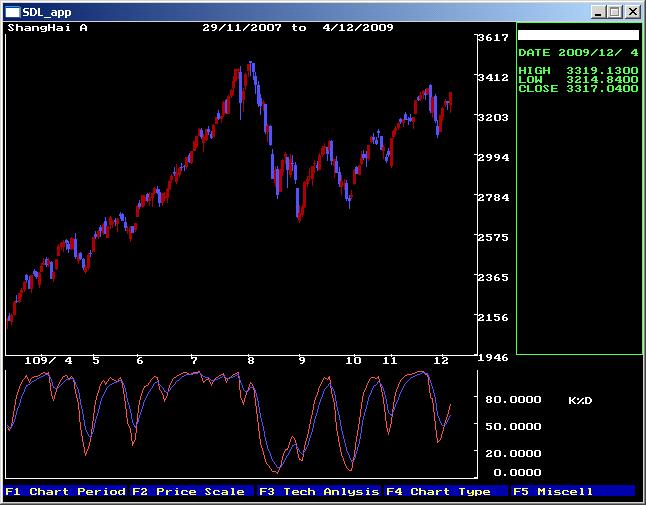Click the 0.0000 indicator scale label

tap(517, 472)
